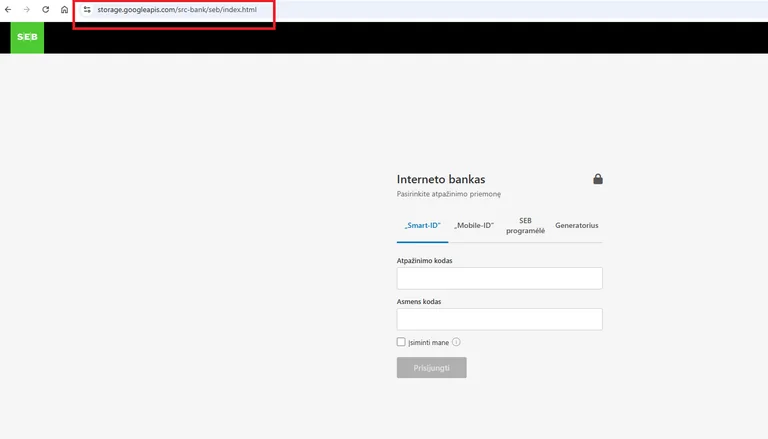Click the Atpažinimo kodas label
Image resolution: width=768 pixels, height=439 pixels.
pos(424,261)
